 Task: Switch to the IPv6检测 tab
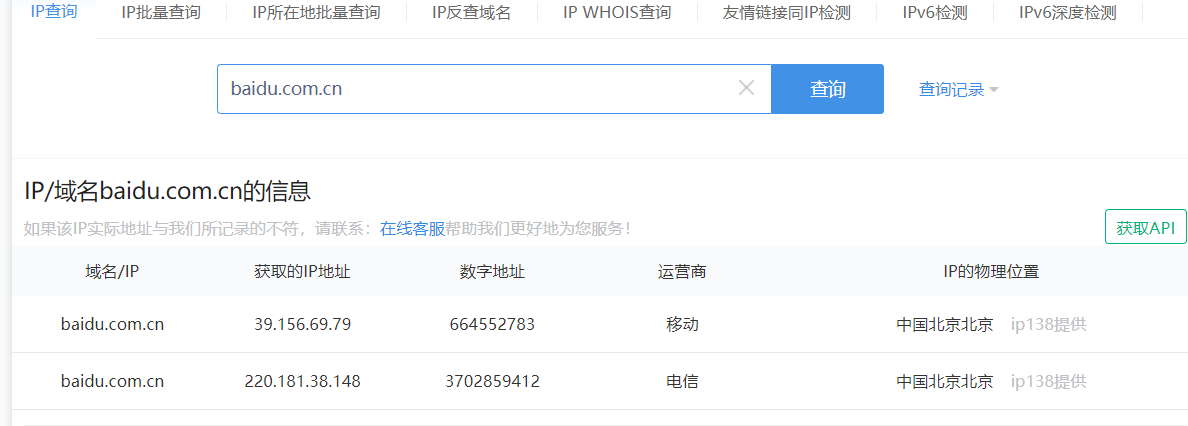tap(935, 13)
